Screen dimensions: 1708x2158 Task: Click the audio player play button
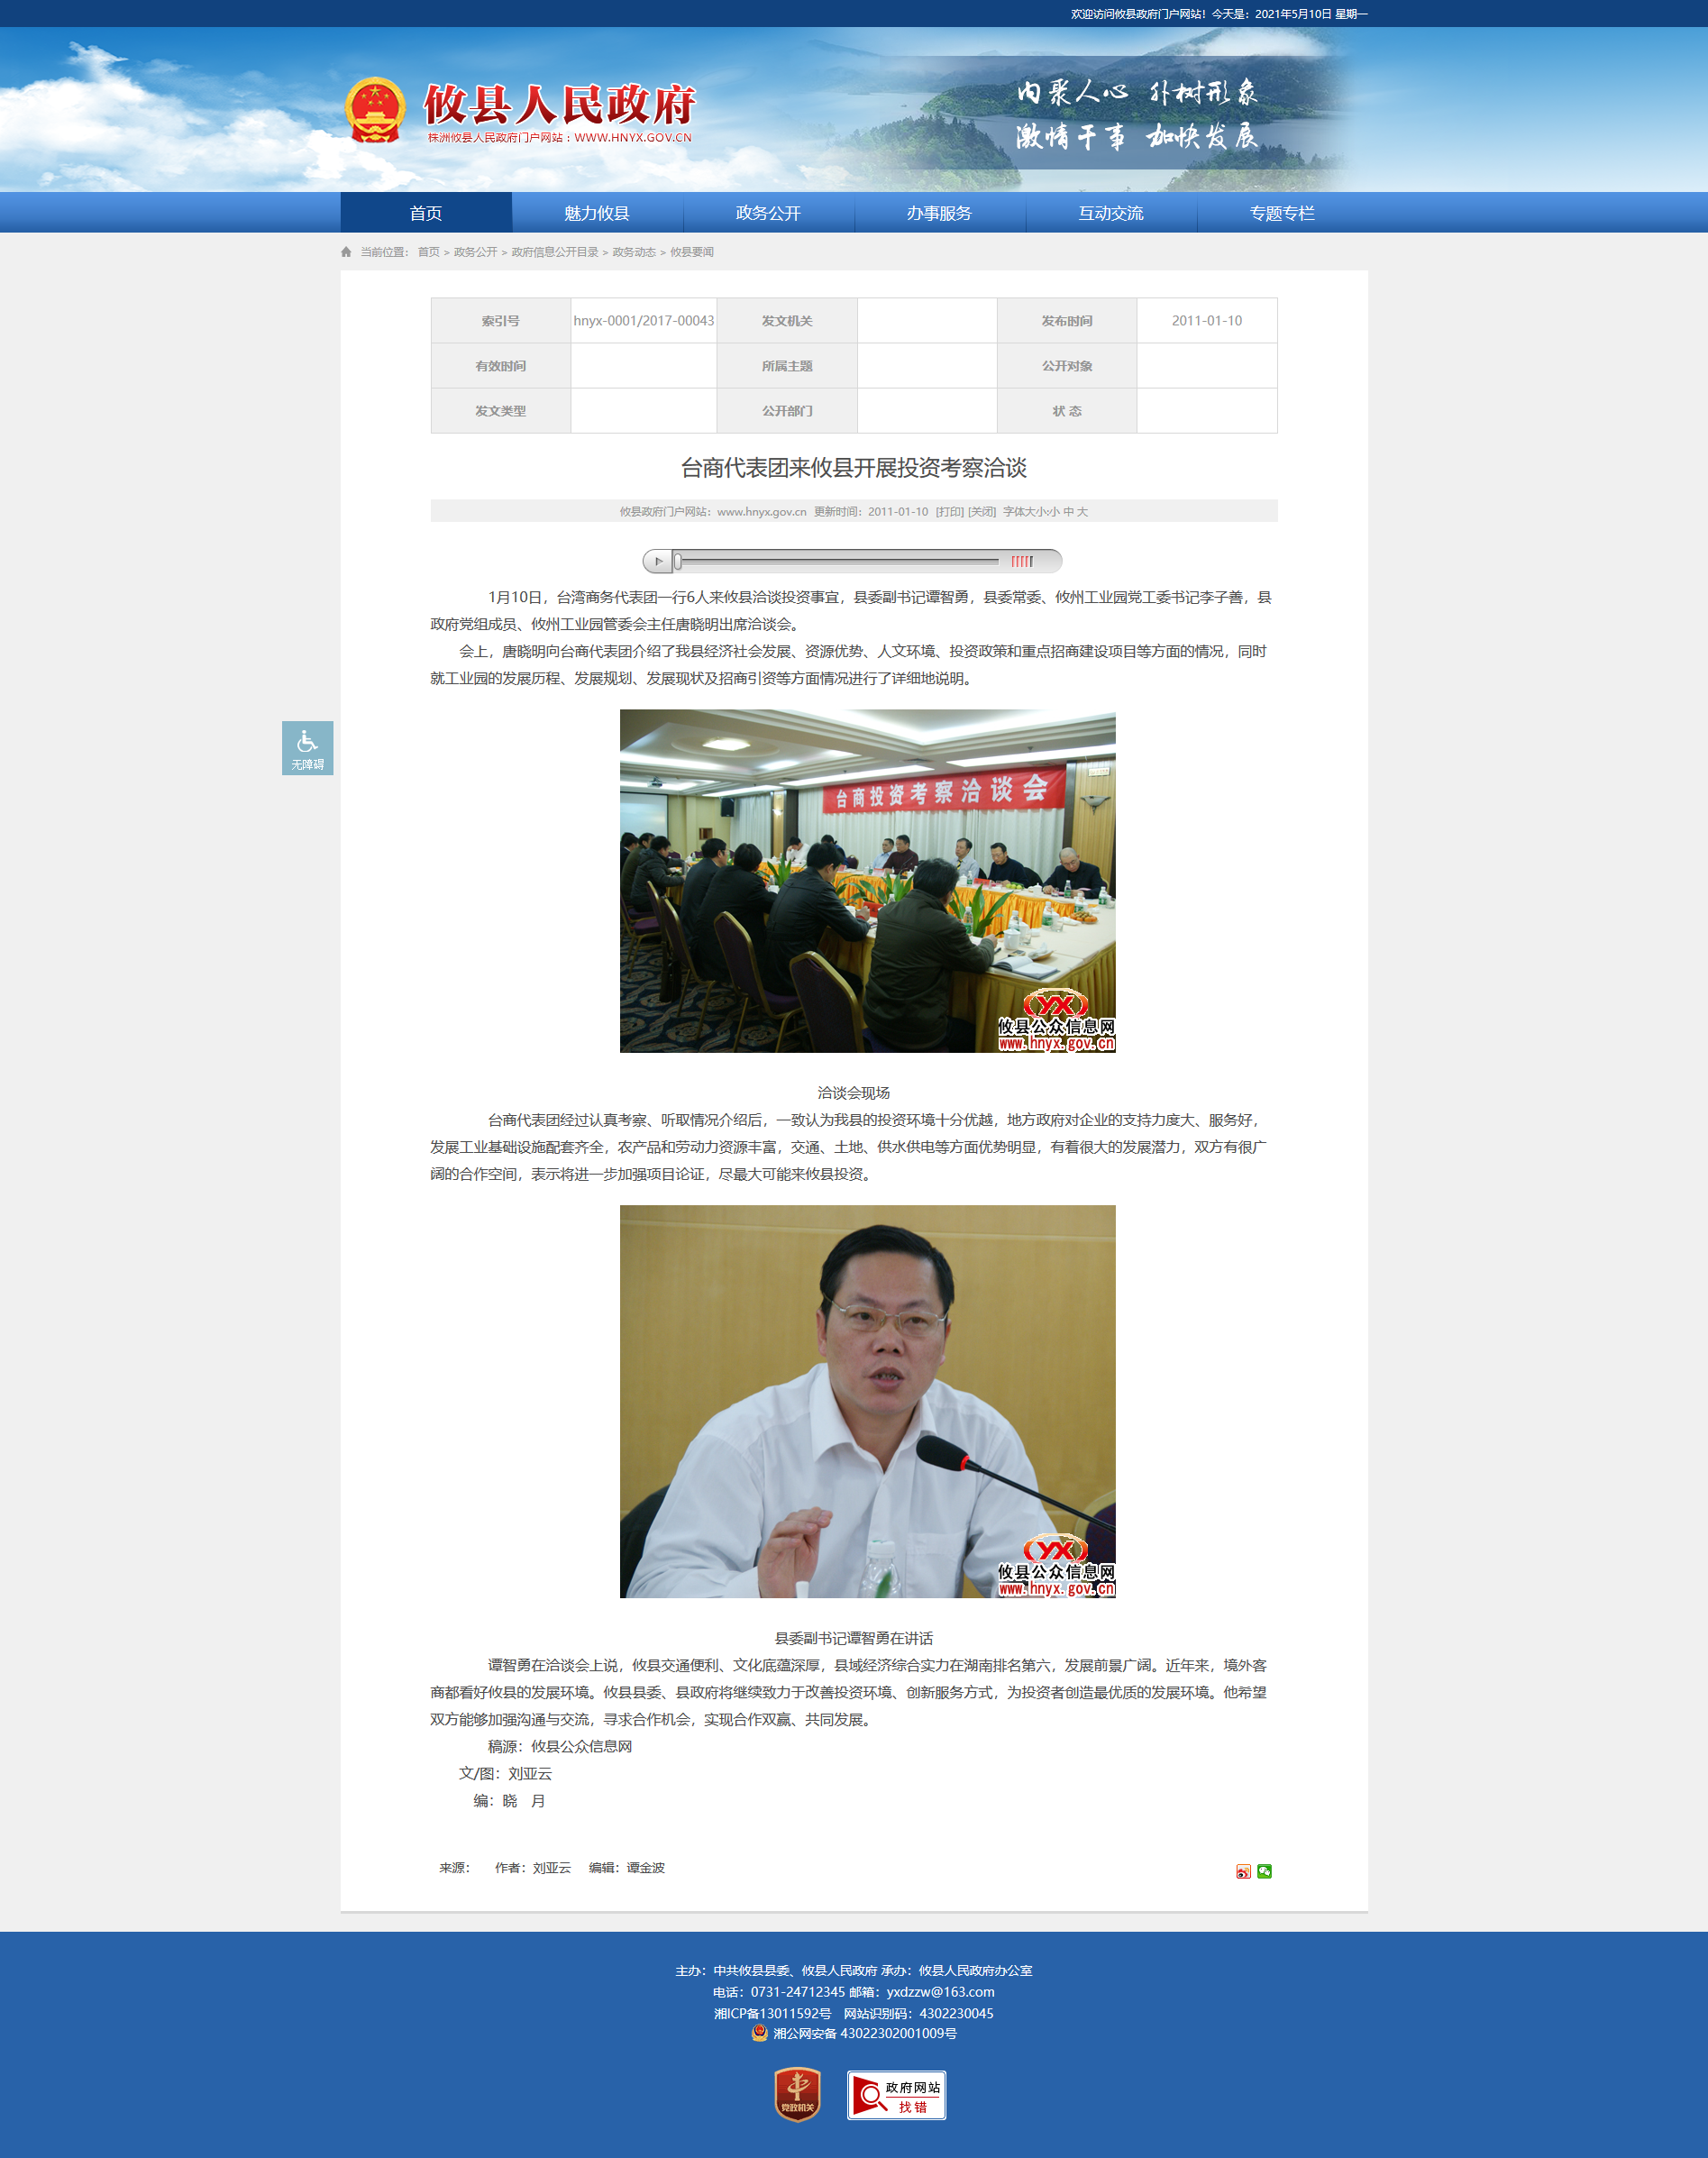click(x=658, y=561)
